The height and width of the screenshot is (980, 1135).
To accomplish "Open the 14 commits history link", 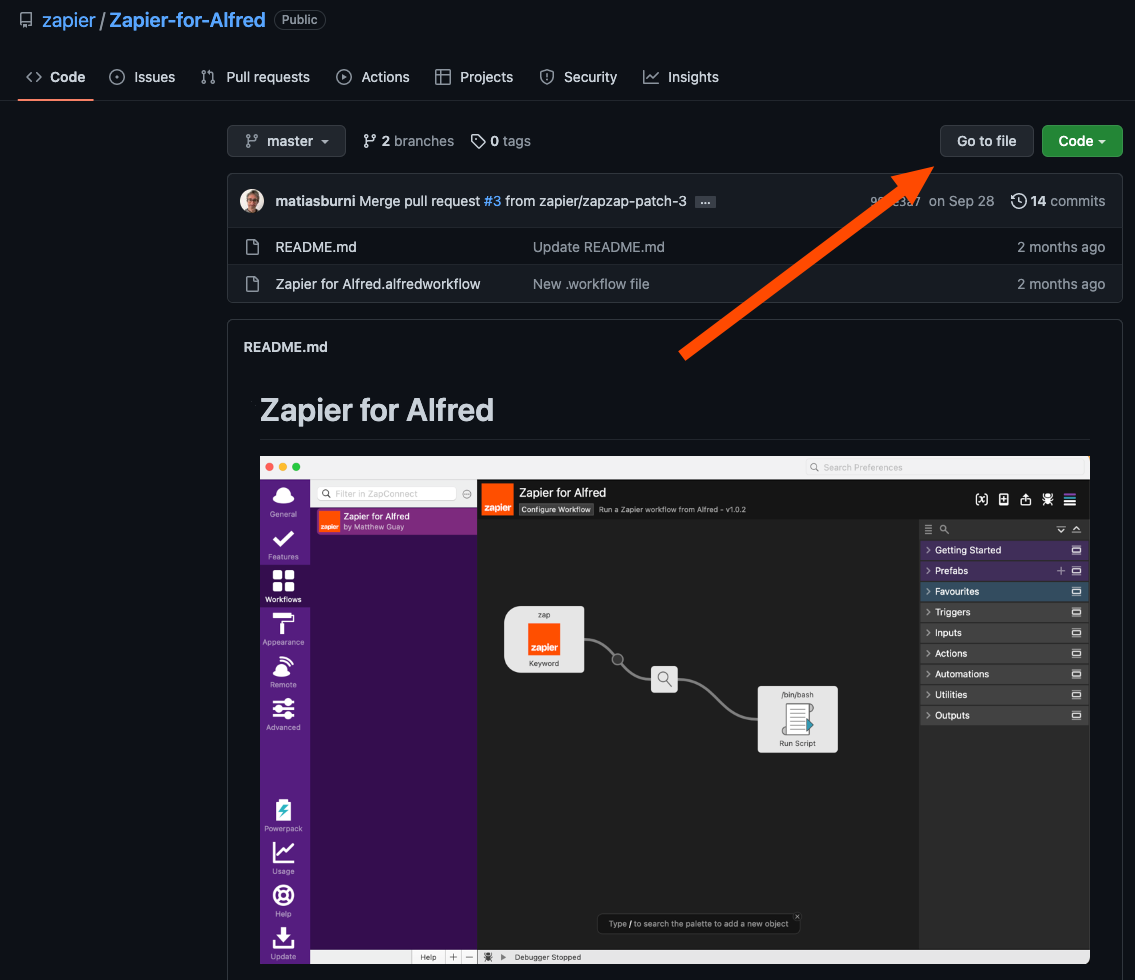I will pyautogui.click(x=1058, y=201).
